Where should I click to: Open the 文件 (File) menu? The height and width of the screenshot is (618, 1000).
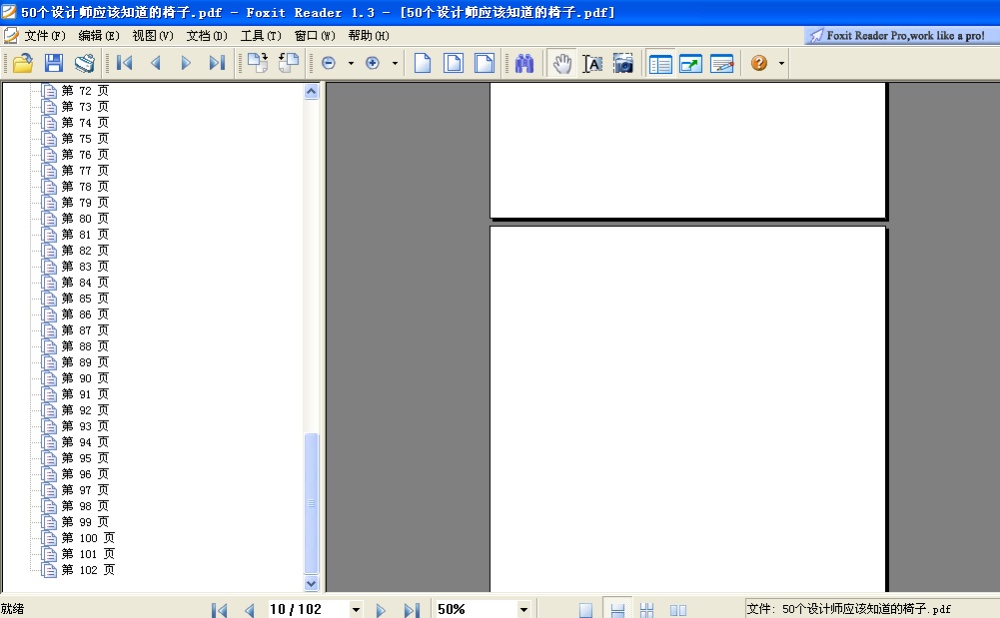[x=44, y=36]
